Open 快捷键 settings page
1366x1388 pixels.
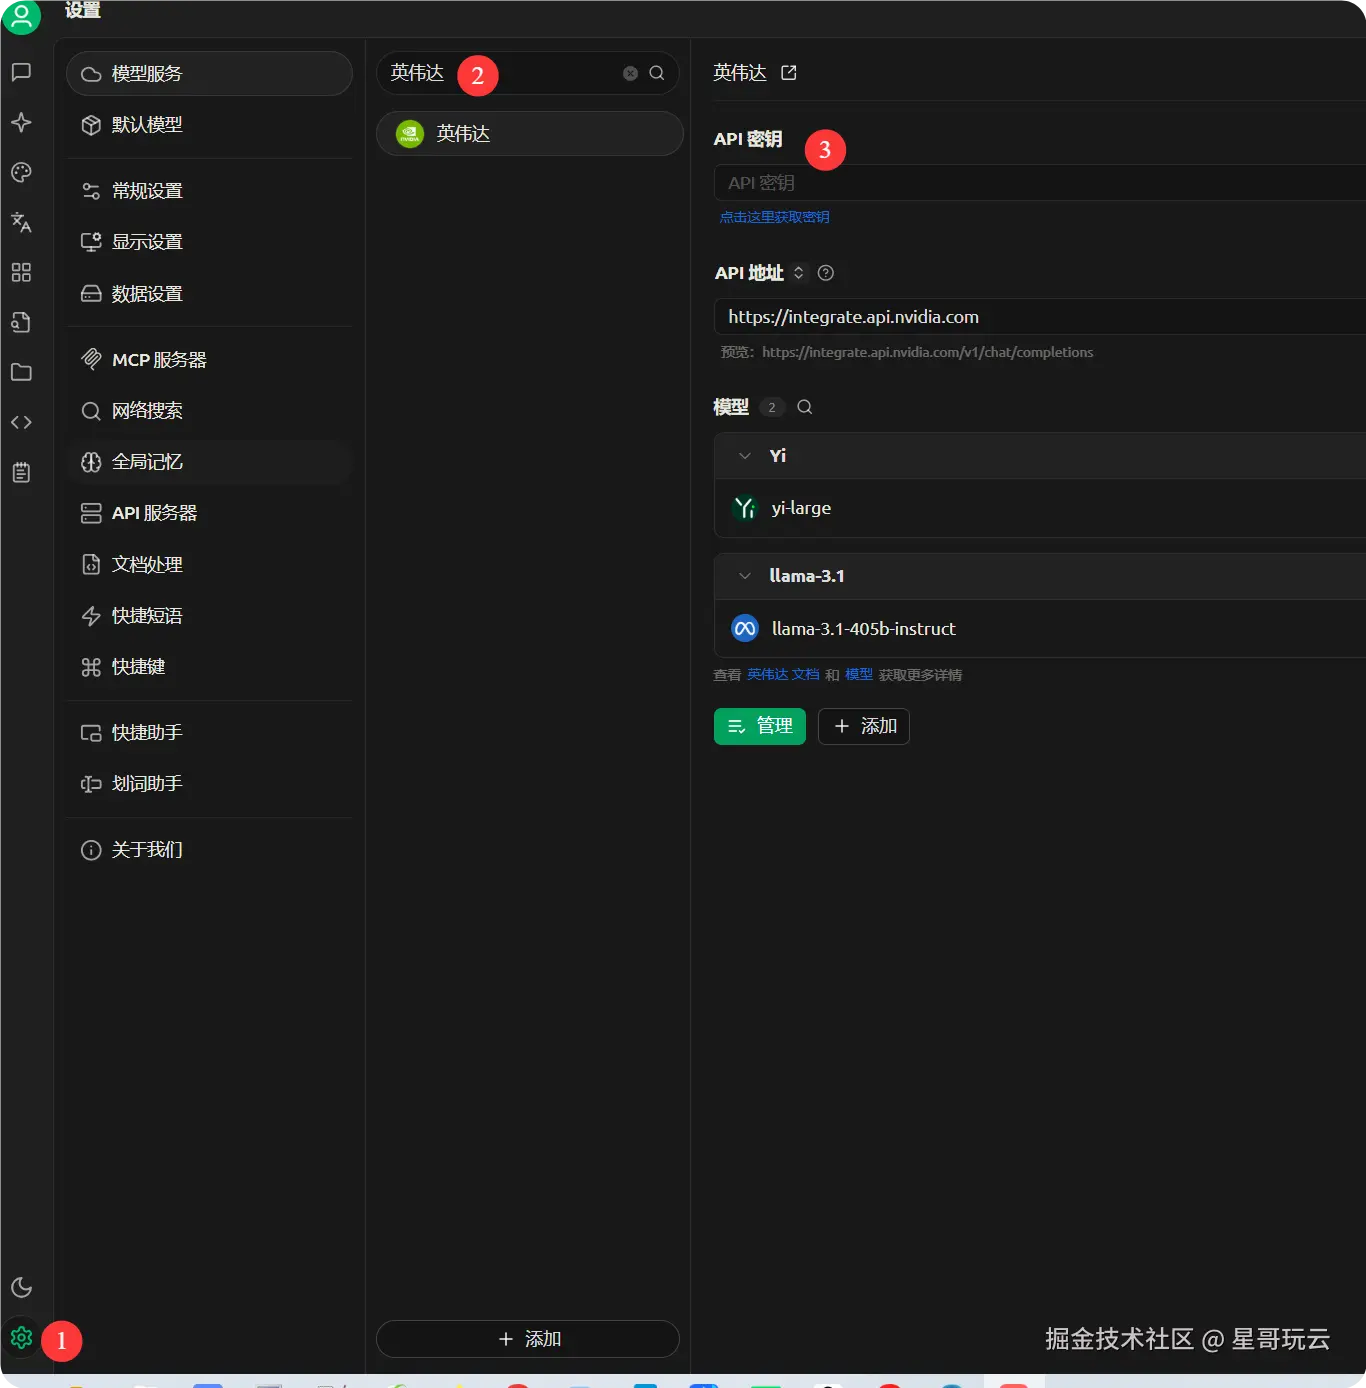pyautogui.click(x=209, y=667)
